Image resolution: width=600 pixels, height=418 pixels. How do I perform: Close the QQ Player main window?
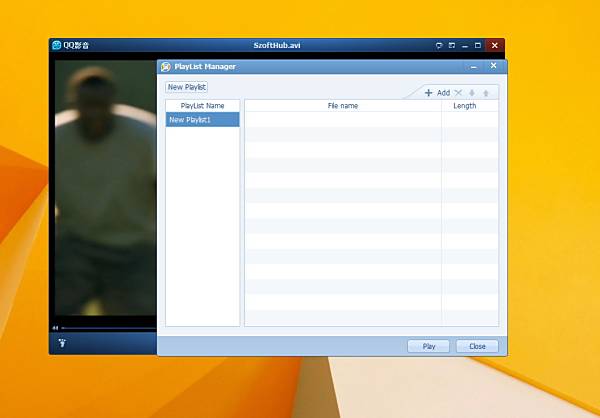click(495, 46)
